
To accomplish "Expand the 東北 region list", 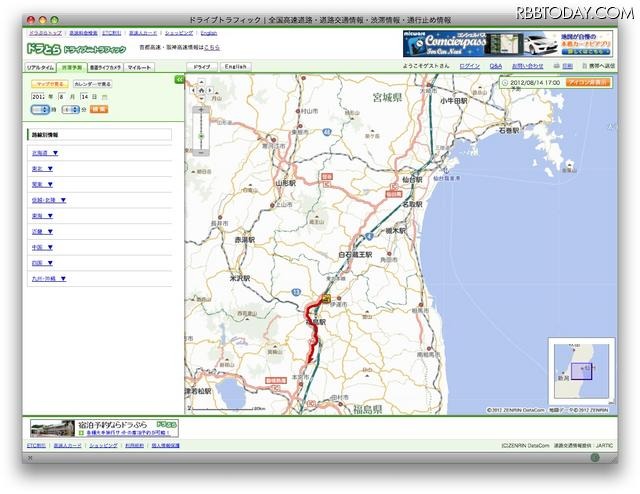I will click(x=41, y=168).
